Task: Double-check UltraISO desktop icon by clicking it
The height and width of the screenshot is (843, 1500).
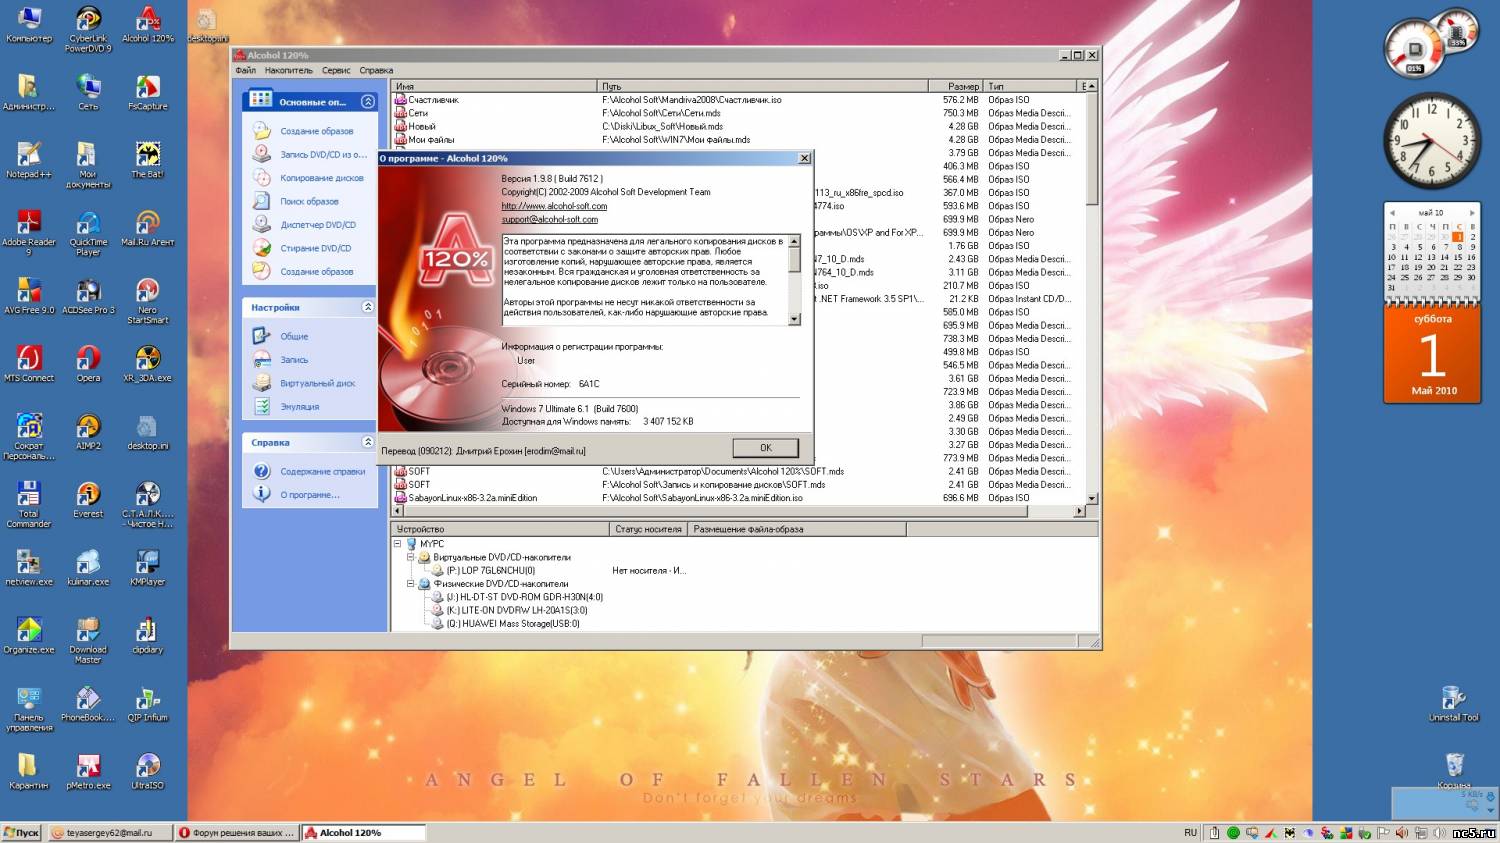Action: [147, 767]
